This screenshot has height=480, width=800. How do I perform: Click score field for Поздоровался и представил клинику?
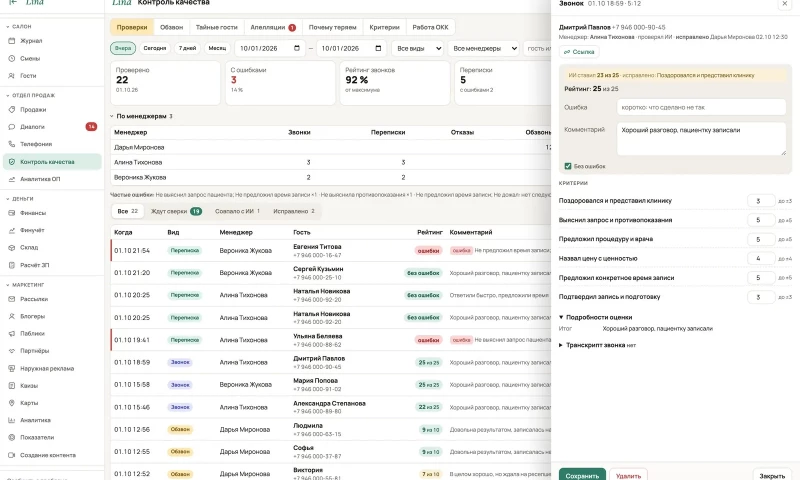(761, 201)
